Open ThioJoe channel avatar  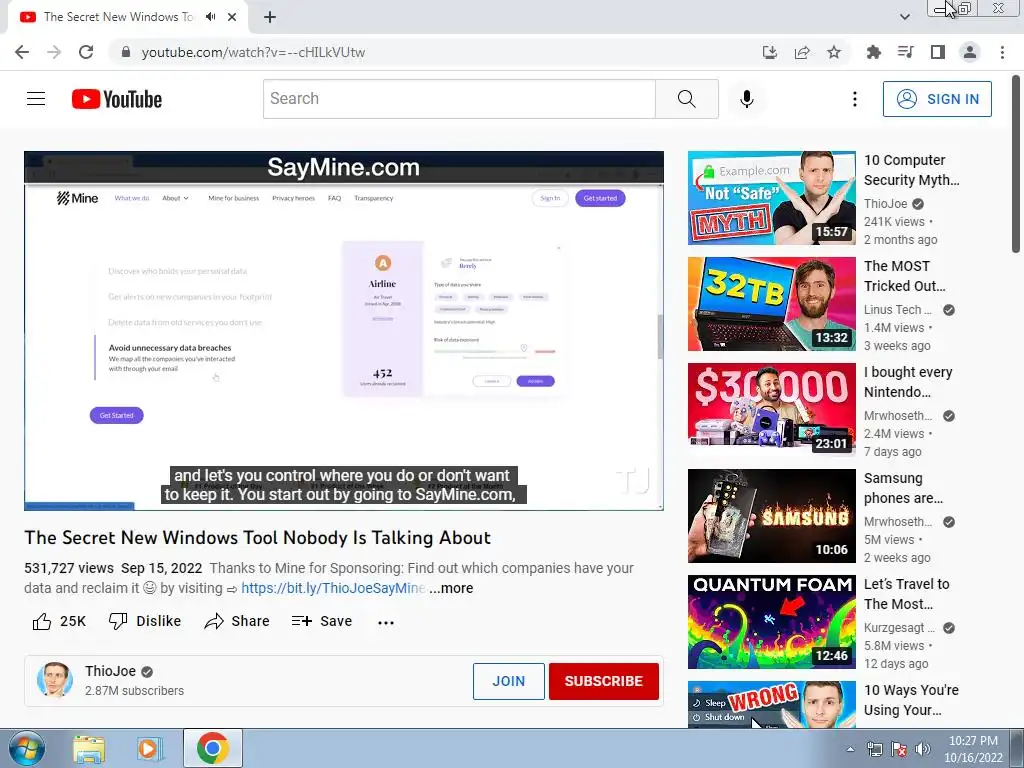55,680
